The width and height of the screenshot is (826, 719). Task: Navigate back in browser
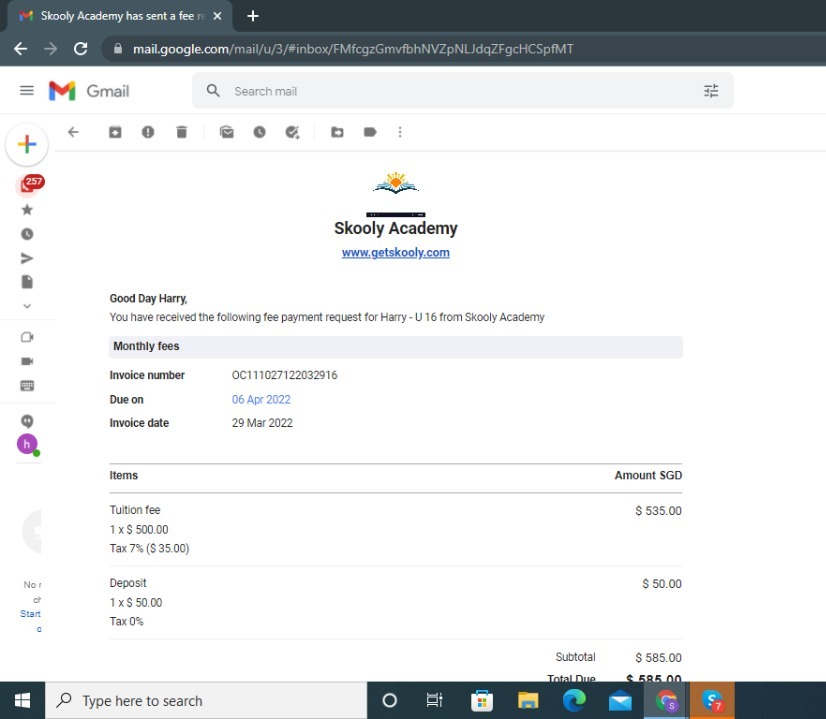pyautogui.click(x=21, y=49)
